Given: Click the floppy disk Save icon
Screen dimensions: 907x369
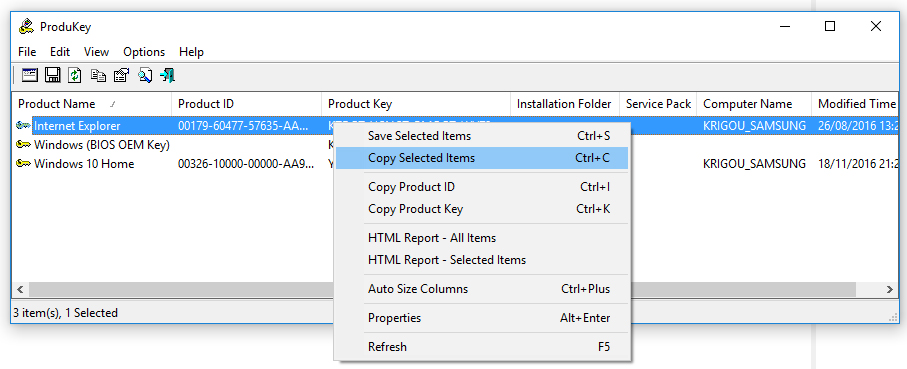Looking at the screenshot, I should pos(53,75).
